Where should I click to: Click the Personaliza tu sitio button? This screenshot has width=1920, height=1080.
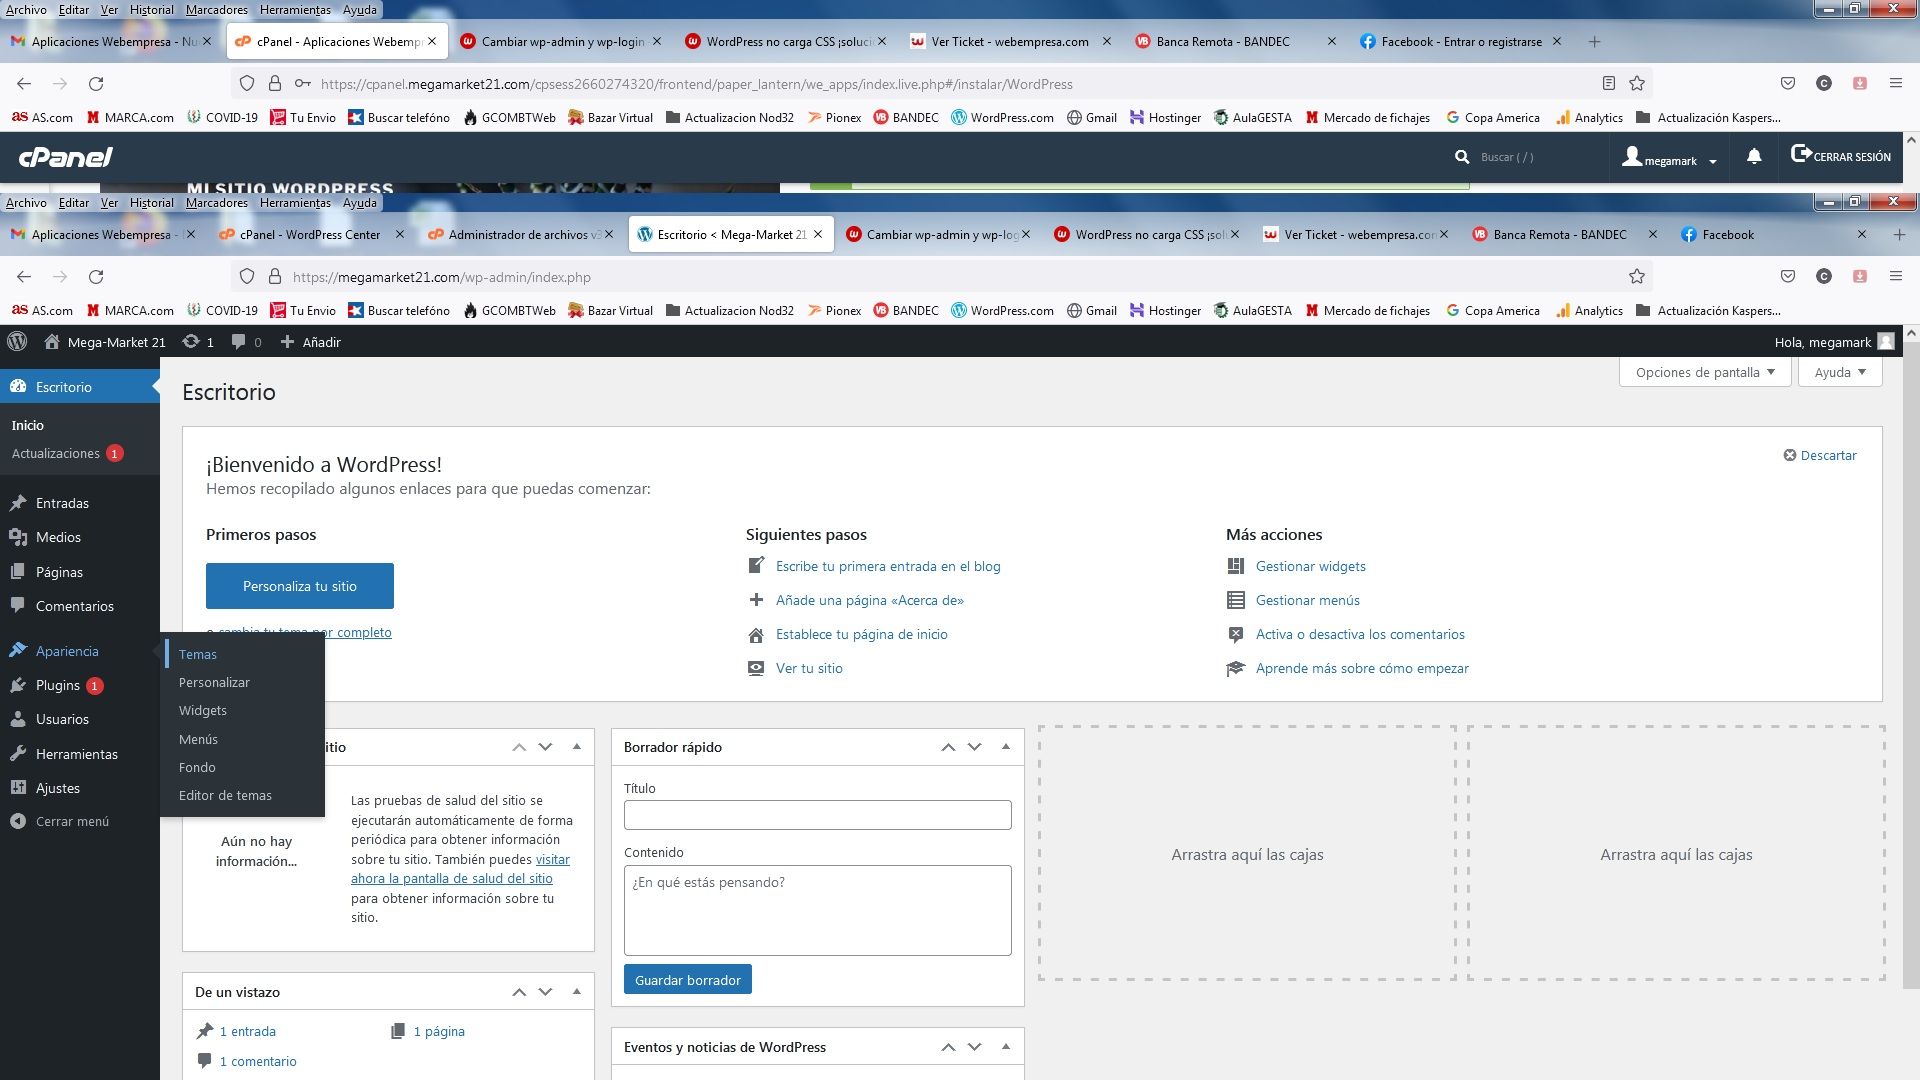(300, 586)
